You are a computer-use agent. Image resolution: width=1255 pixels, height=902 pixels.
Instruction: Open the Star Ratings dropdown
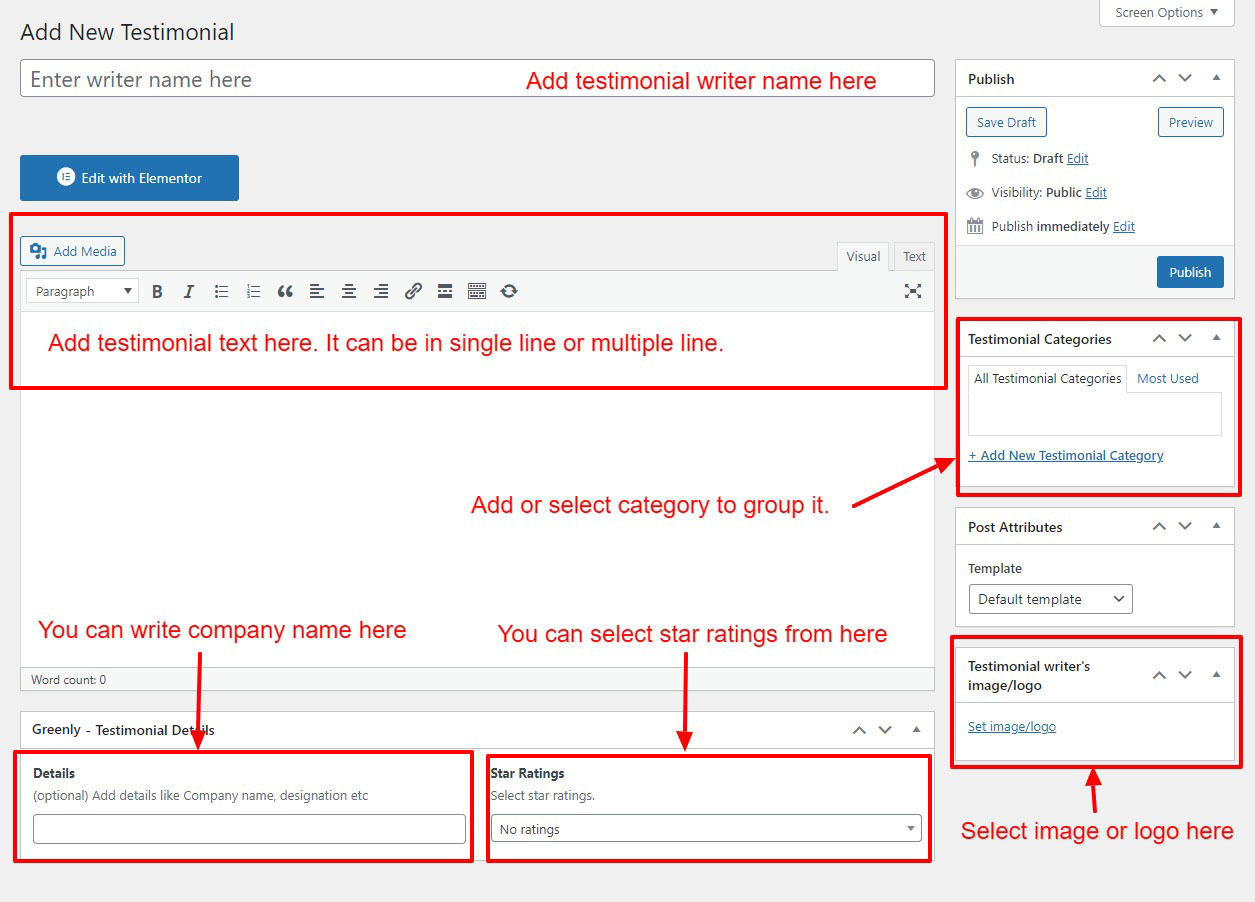pyautogui.click(x=706, y=829)
